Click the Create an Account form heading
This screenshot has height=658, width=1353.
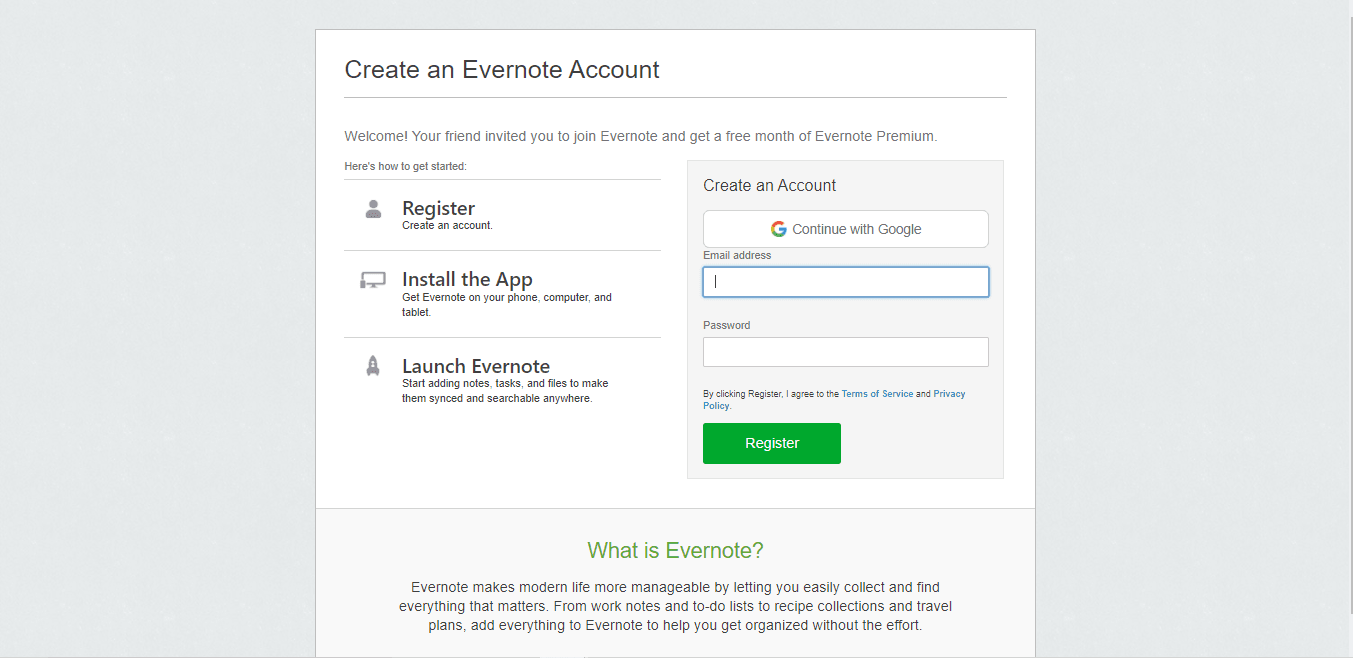click(769, 185)
